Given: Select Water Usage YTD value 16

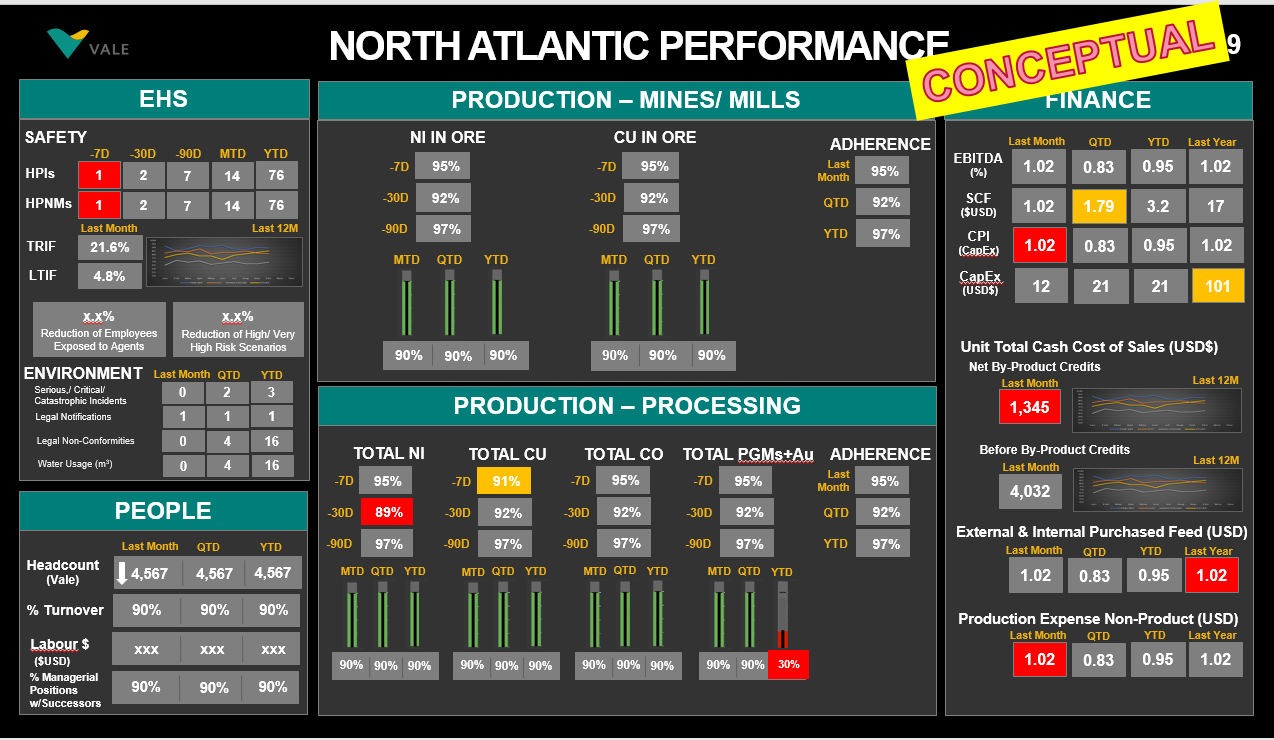Looking at the screenshot, I should coord(272,466).
